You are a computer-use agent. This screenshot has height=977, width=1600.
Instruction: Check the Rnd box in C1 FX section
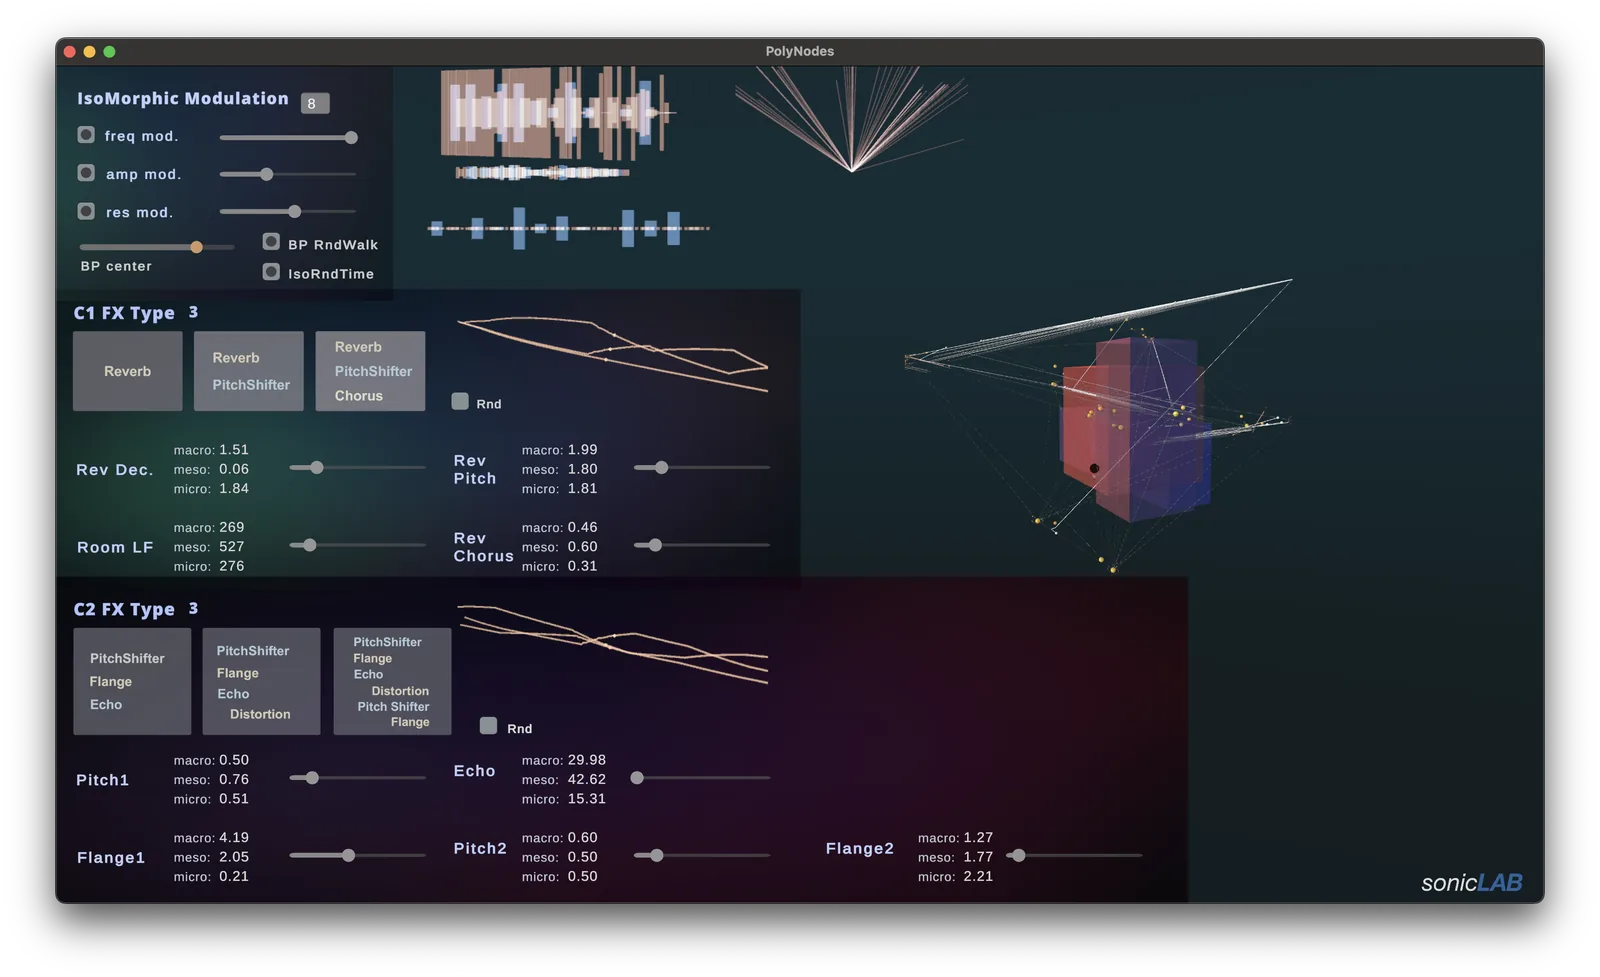460,401
